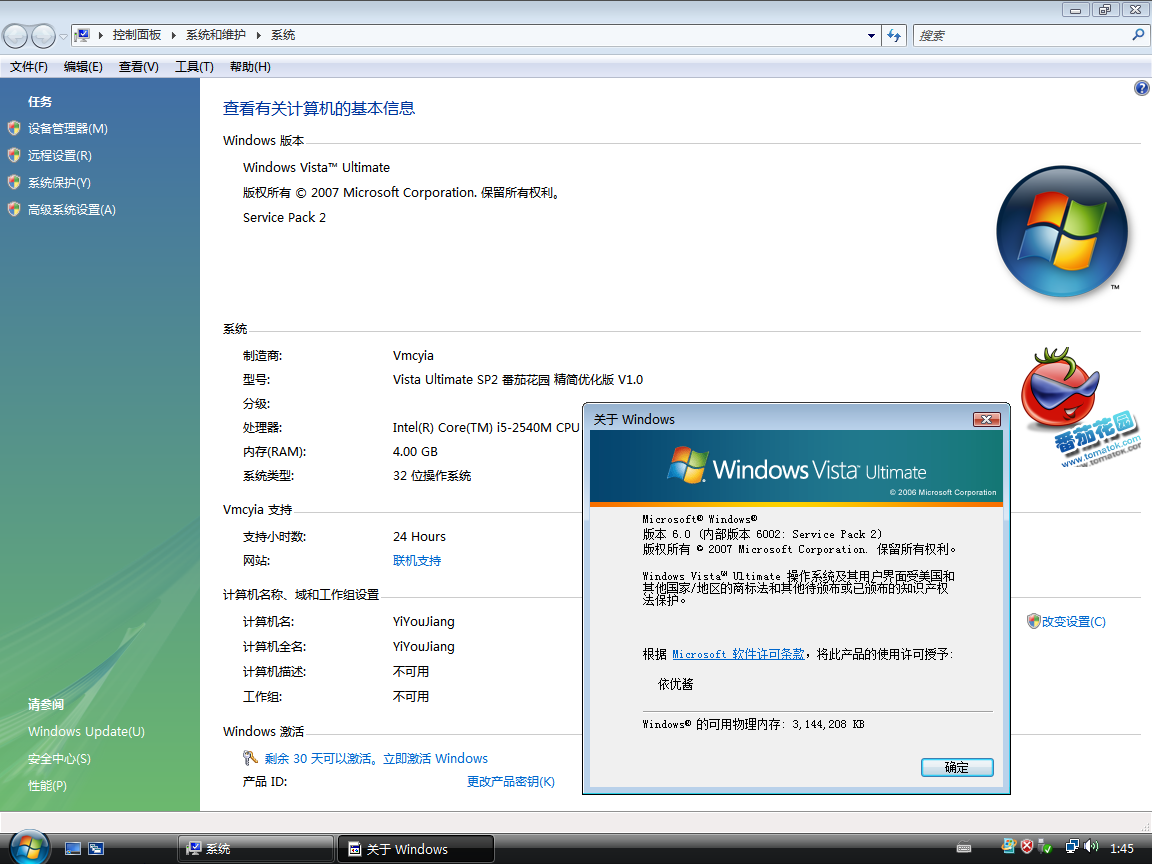Click the shield icon beside 设备管理器
The width and height of the screenshot is (1152, 864).
(14, 129)
